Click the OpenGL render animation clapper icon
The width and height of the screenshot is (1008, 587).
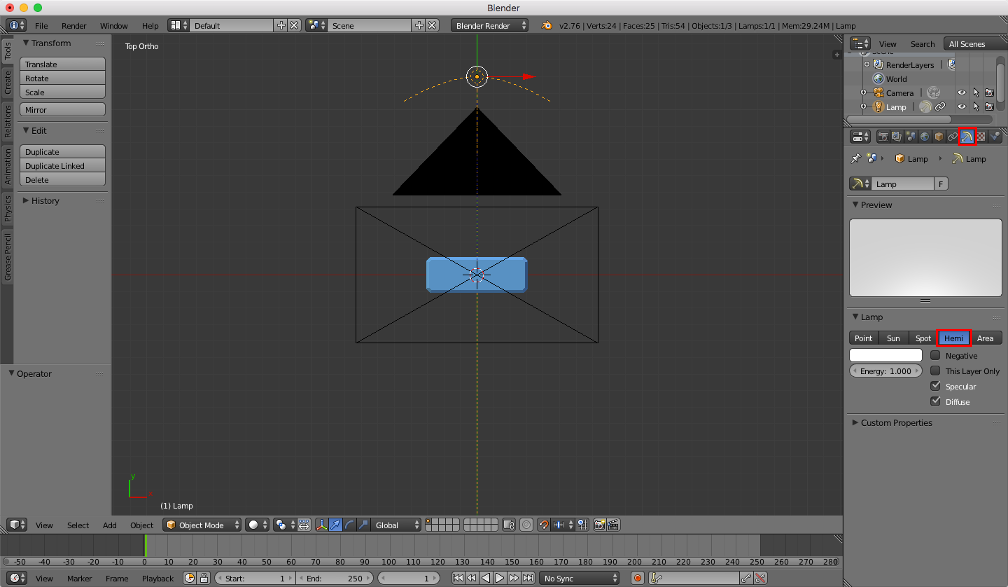(x=613, y=525)
